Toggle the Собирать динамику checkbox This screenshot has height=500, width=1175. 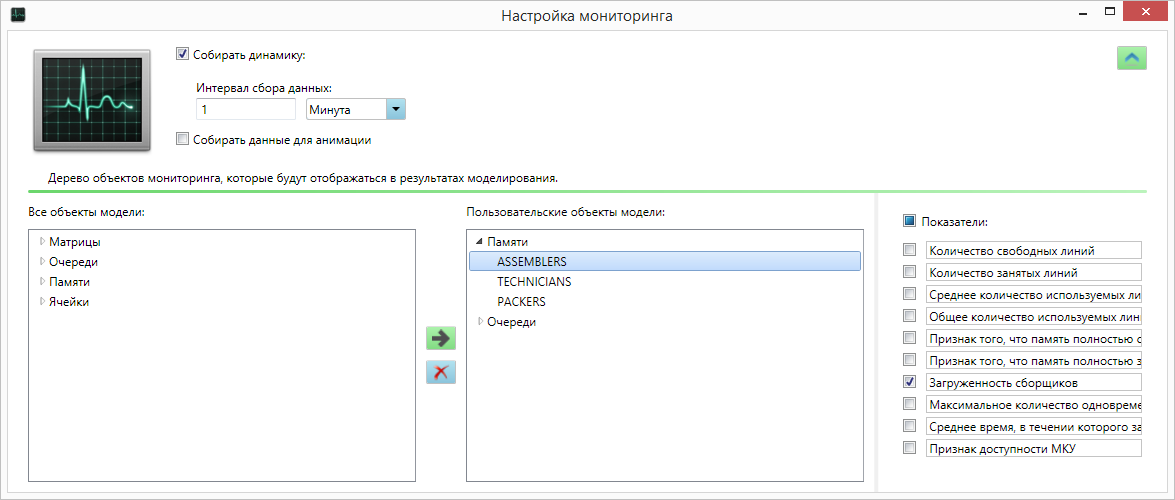pyautogui.click(x=181, y=54)
